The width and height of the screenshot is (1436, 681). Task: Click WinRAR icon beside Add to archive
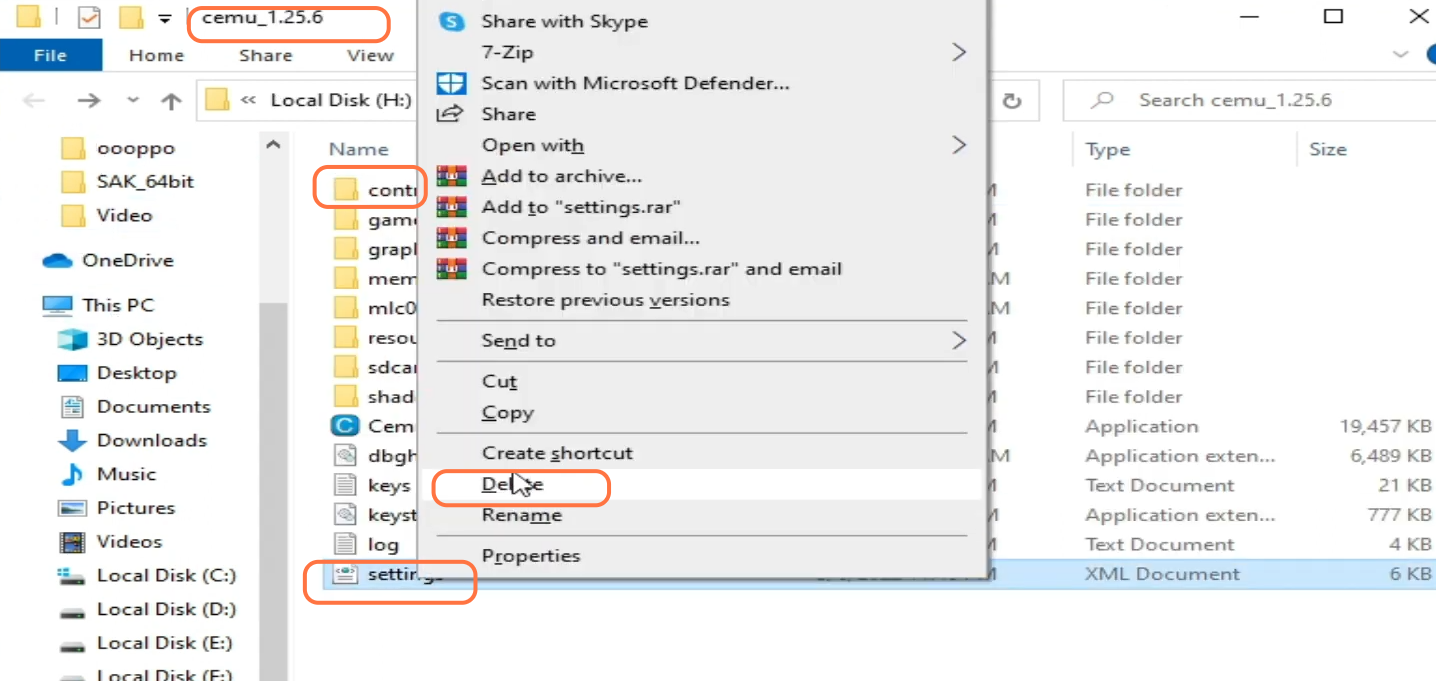tap(452, 176)
